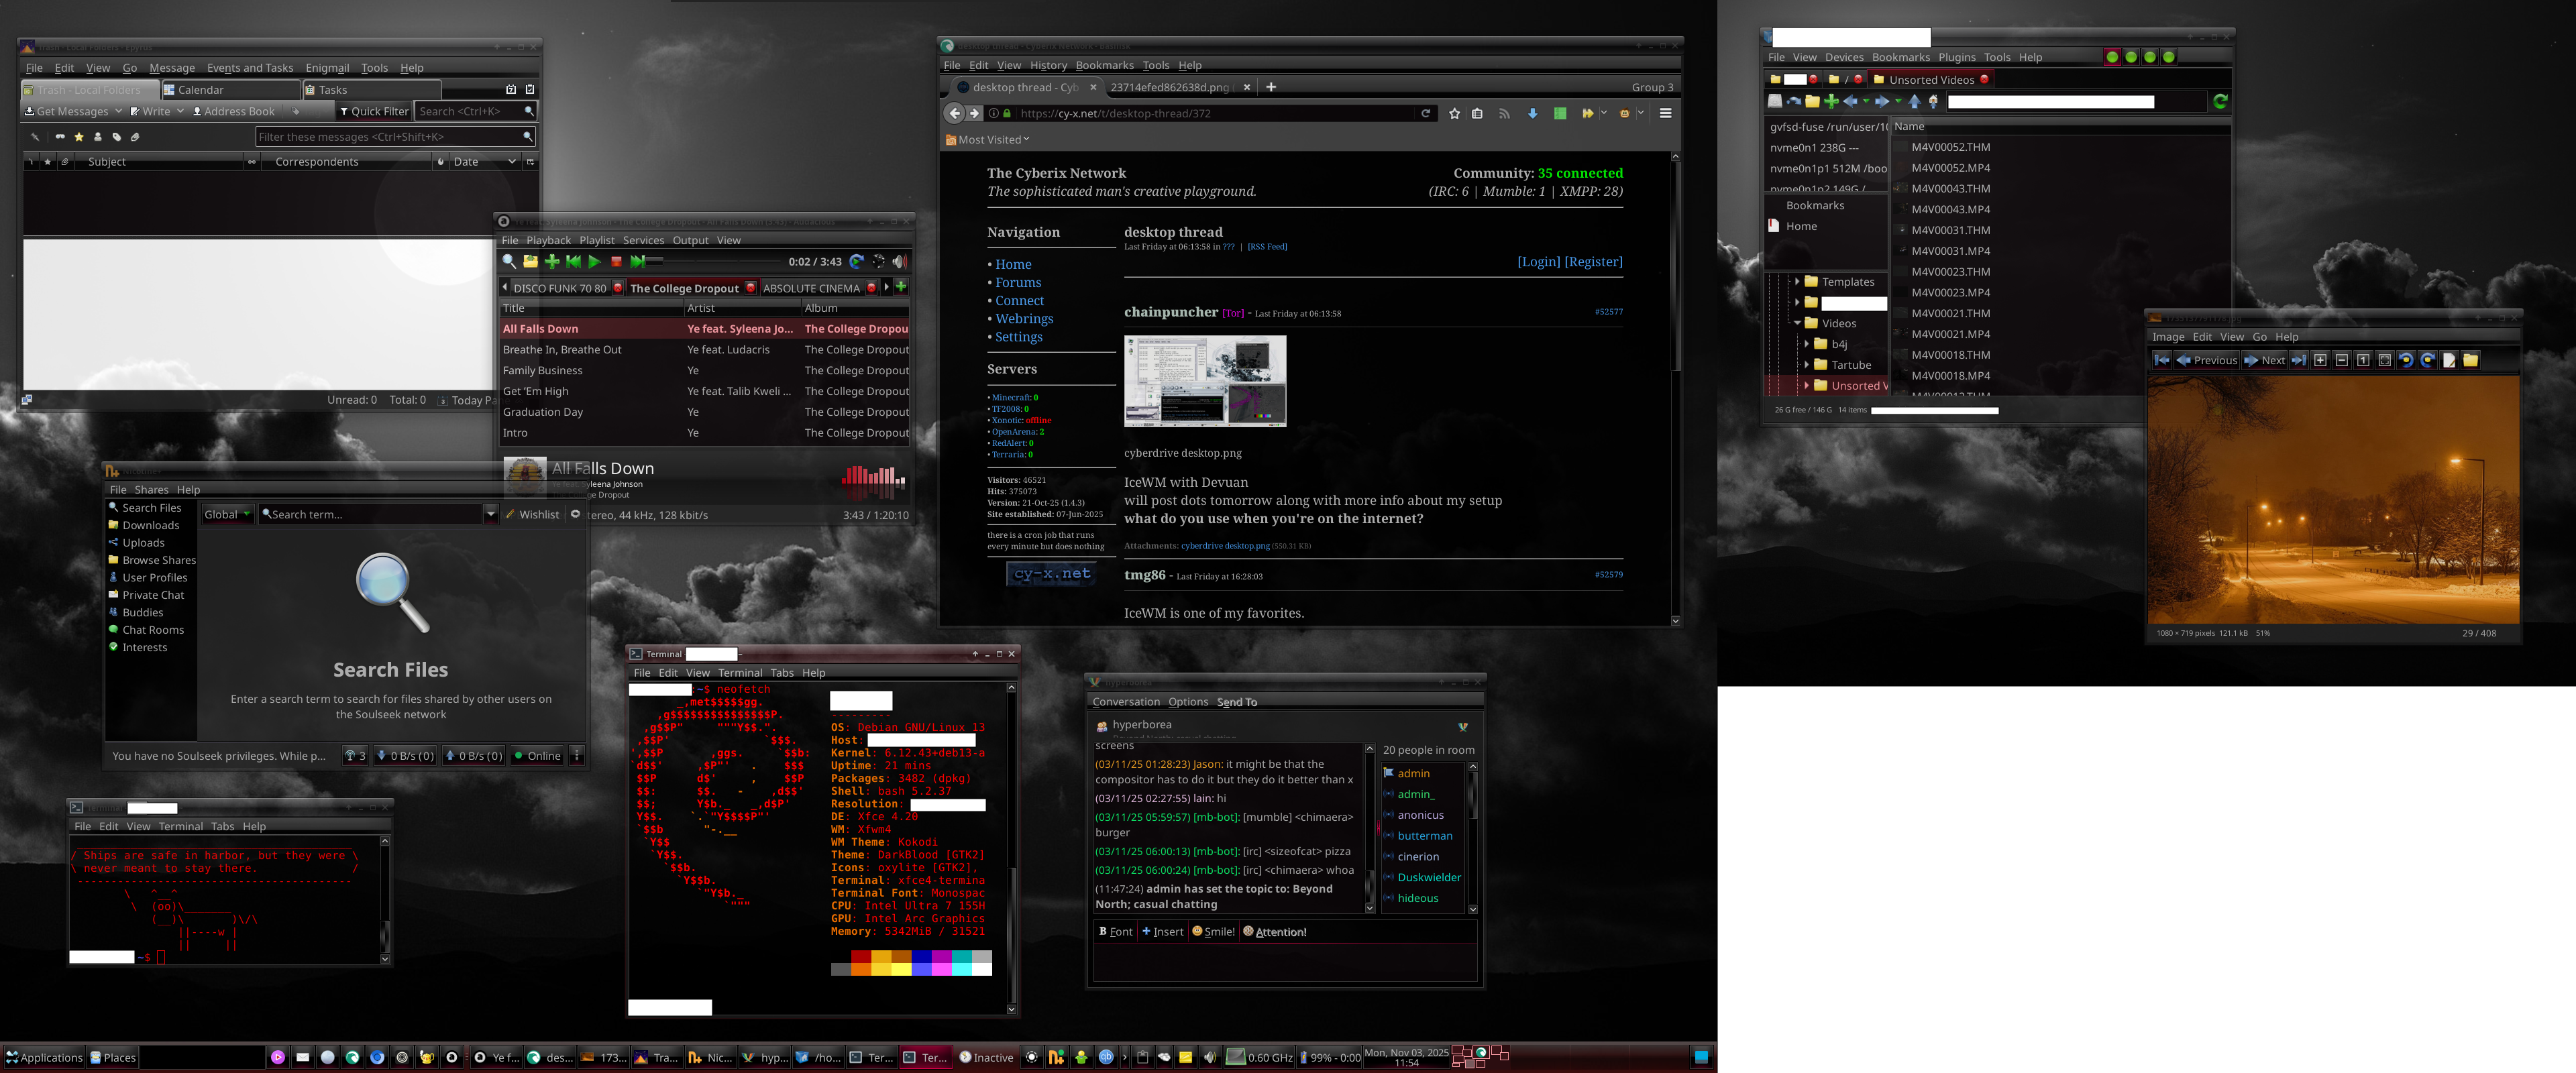Click the open files folder icon in Audacious
Screen dimensions: 2576x1073
(x=530, y=262)
